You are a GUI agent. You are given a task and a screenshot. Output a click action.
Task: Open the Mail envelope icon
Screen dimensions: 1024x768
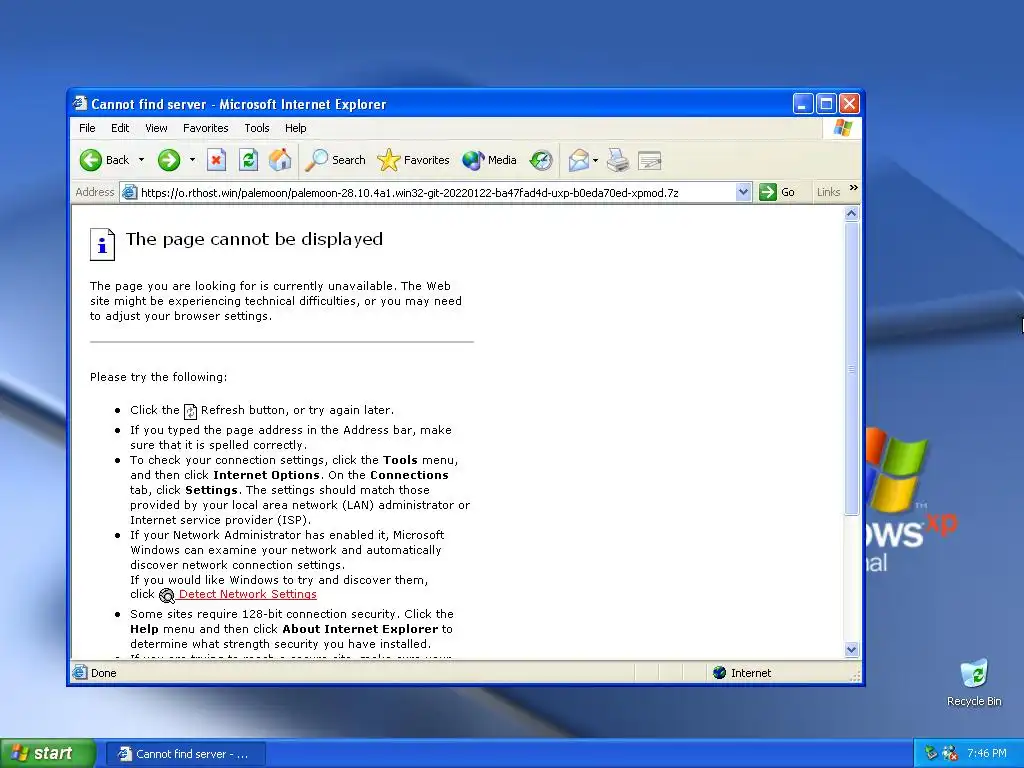pyautogui.click(x=578, y=160)
